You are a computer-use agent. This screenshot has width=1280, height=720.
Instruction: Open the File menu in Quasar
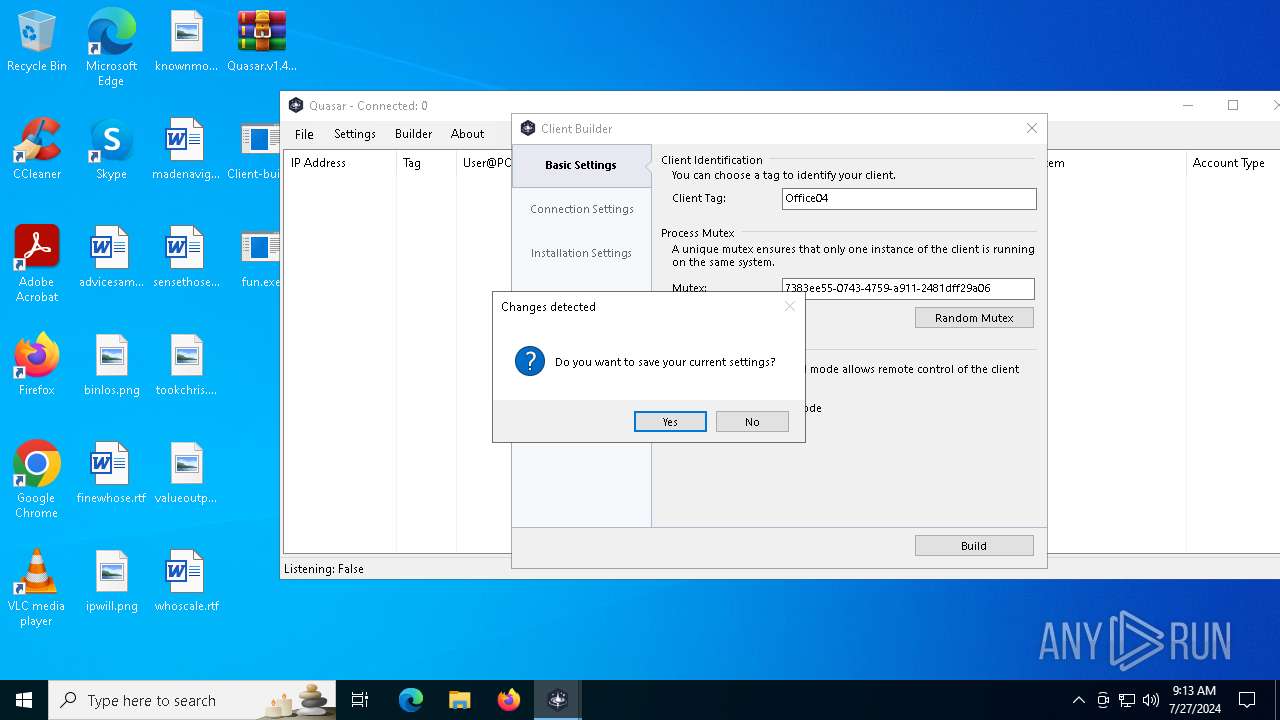point(304,134)
